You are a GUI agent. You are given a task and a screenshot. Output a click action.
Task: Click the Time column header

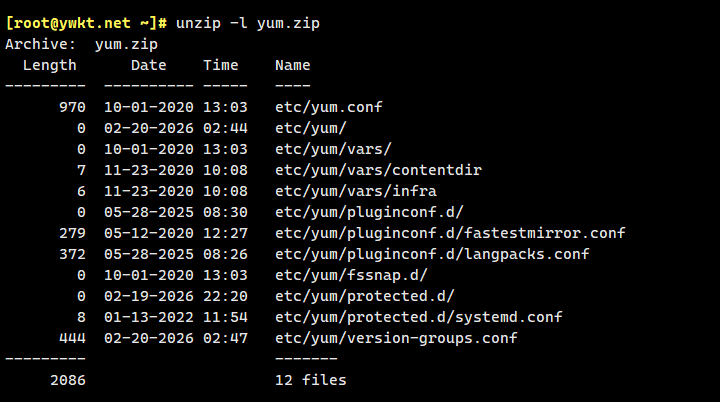pos(220,65)
